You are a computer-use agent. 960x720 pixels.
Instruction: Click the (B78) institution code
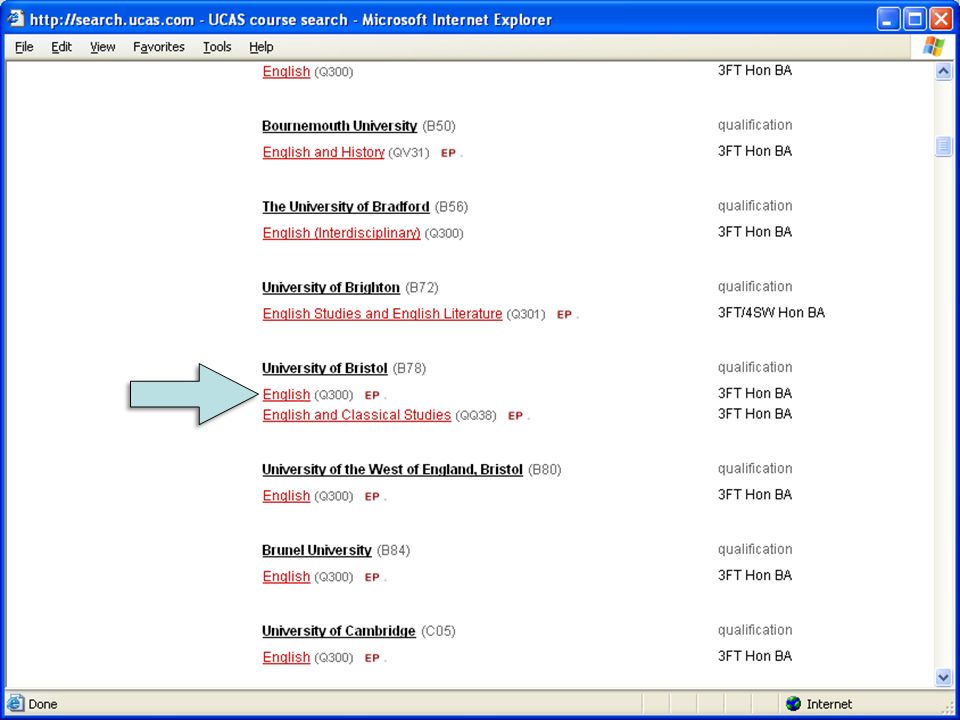(409, 369)
